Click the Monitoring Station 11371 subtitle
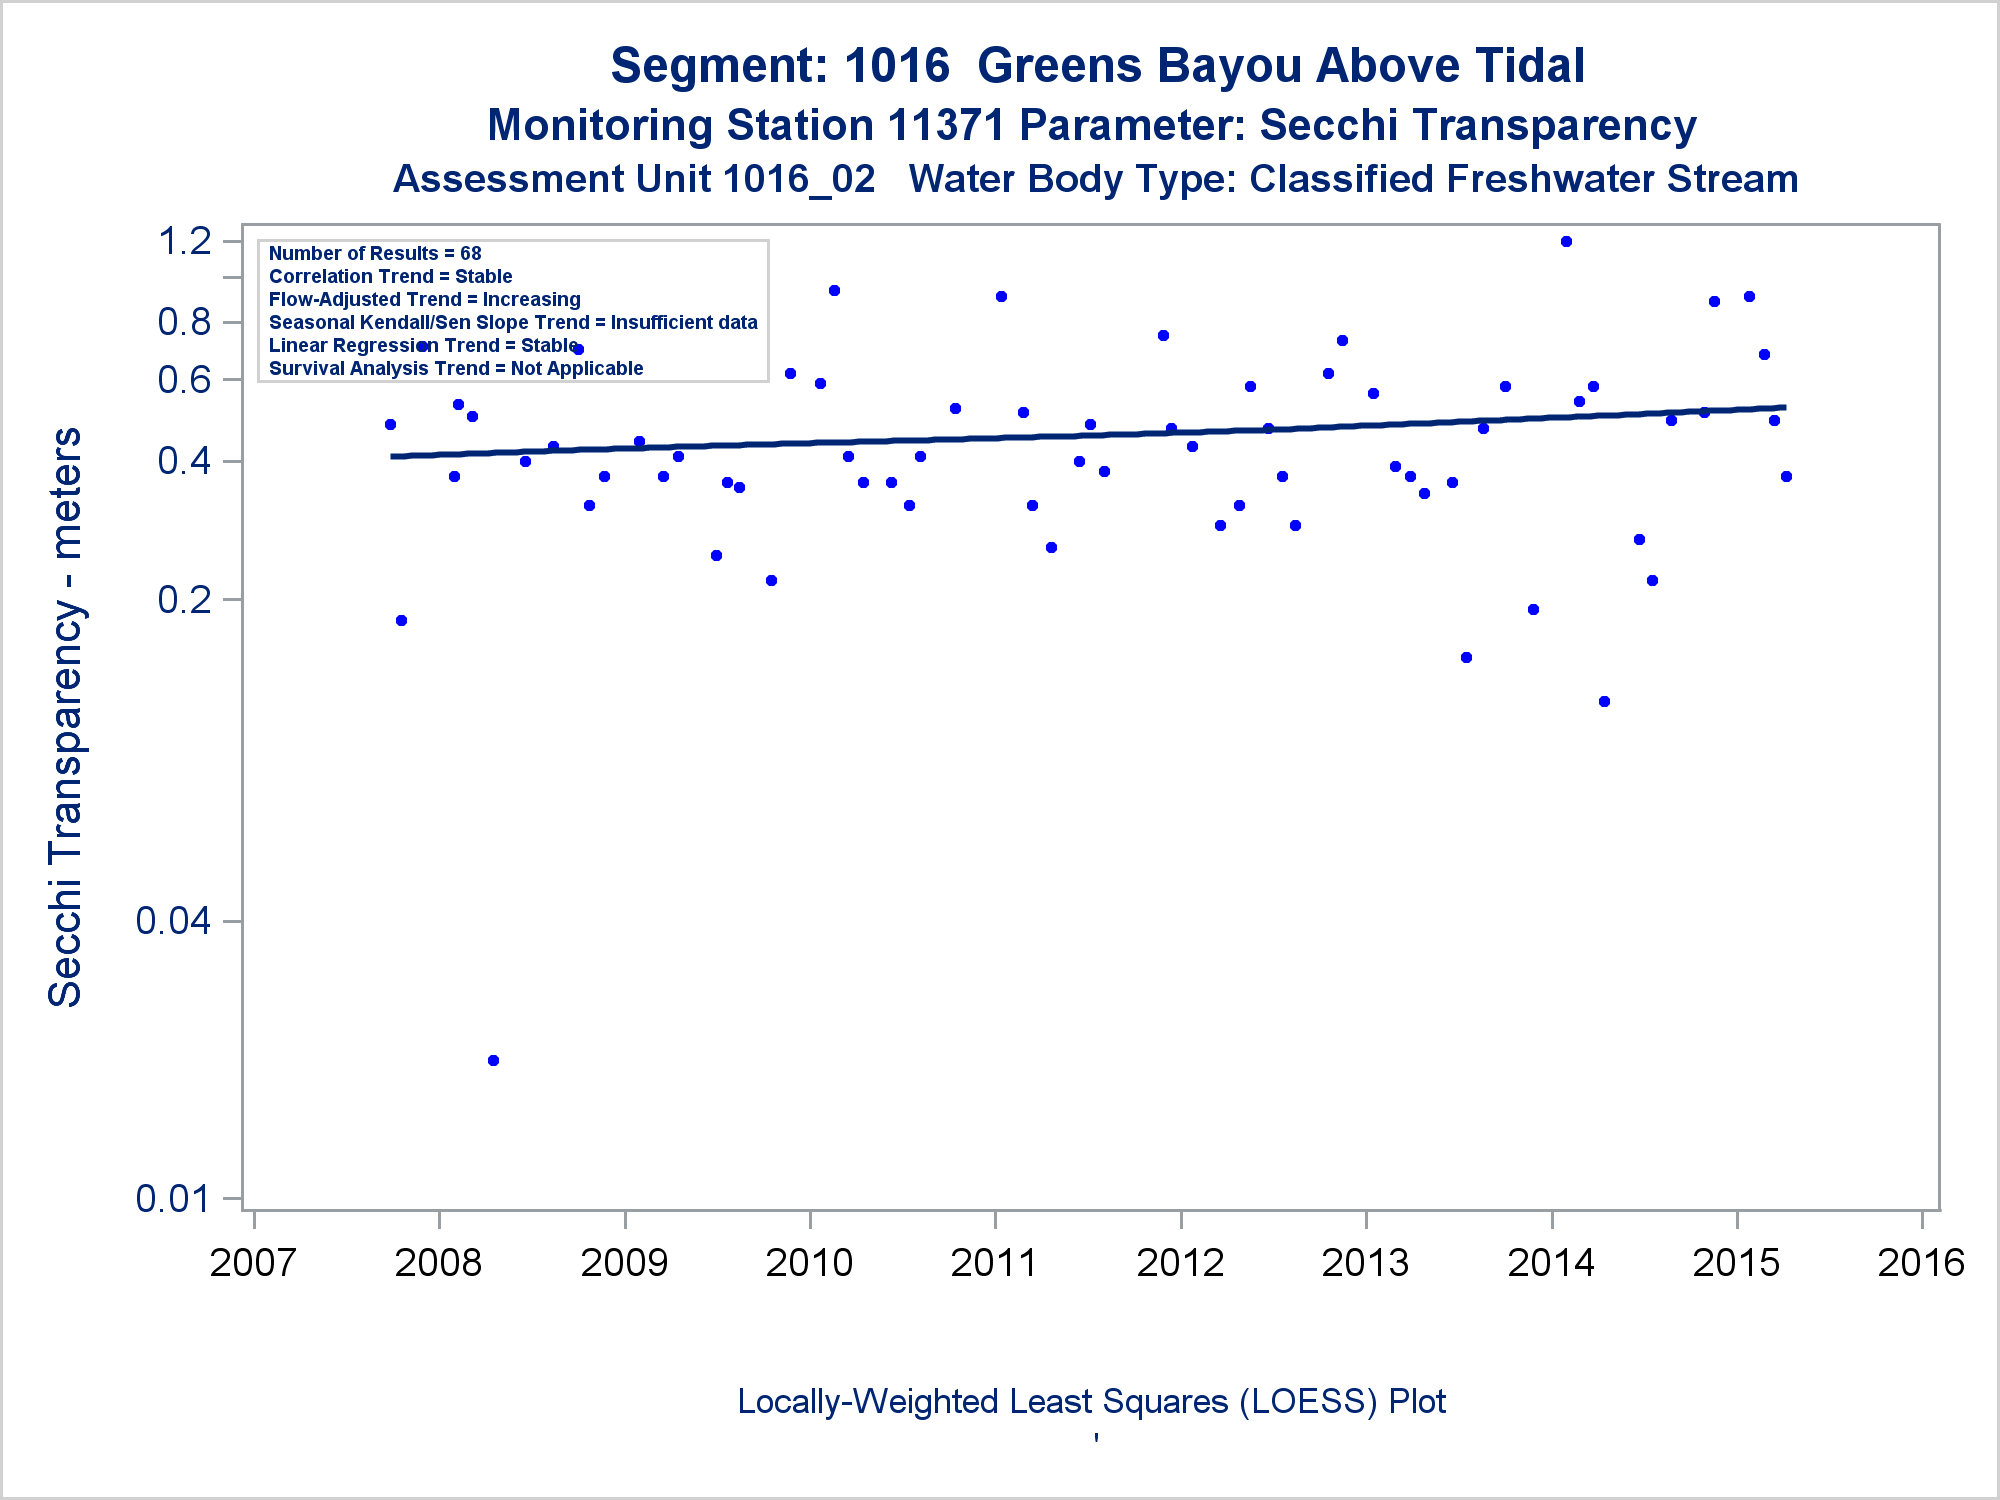Image resolution: width=2000 pixels, height=1500 pixels. pos(1092,126)
